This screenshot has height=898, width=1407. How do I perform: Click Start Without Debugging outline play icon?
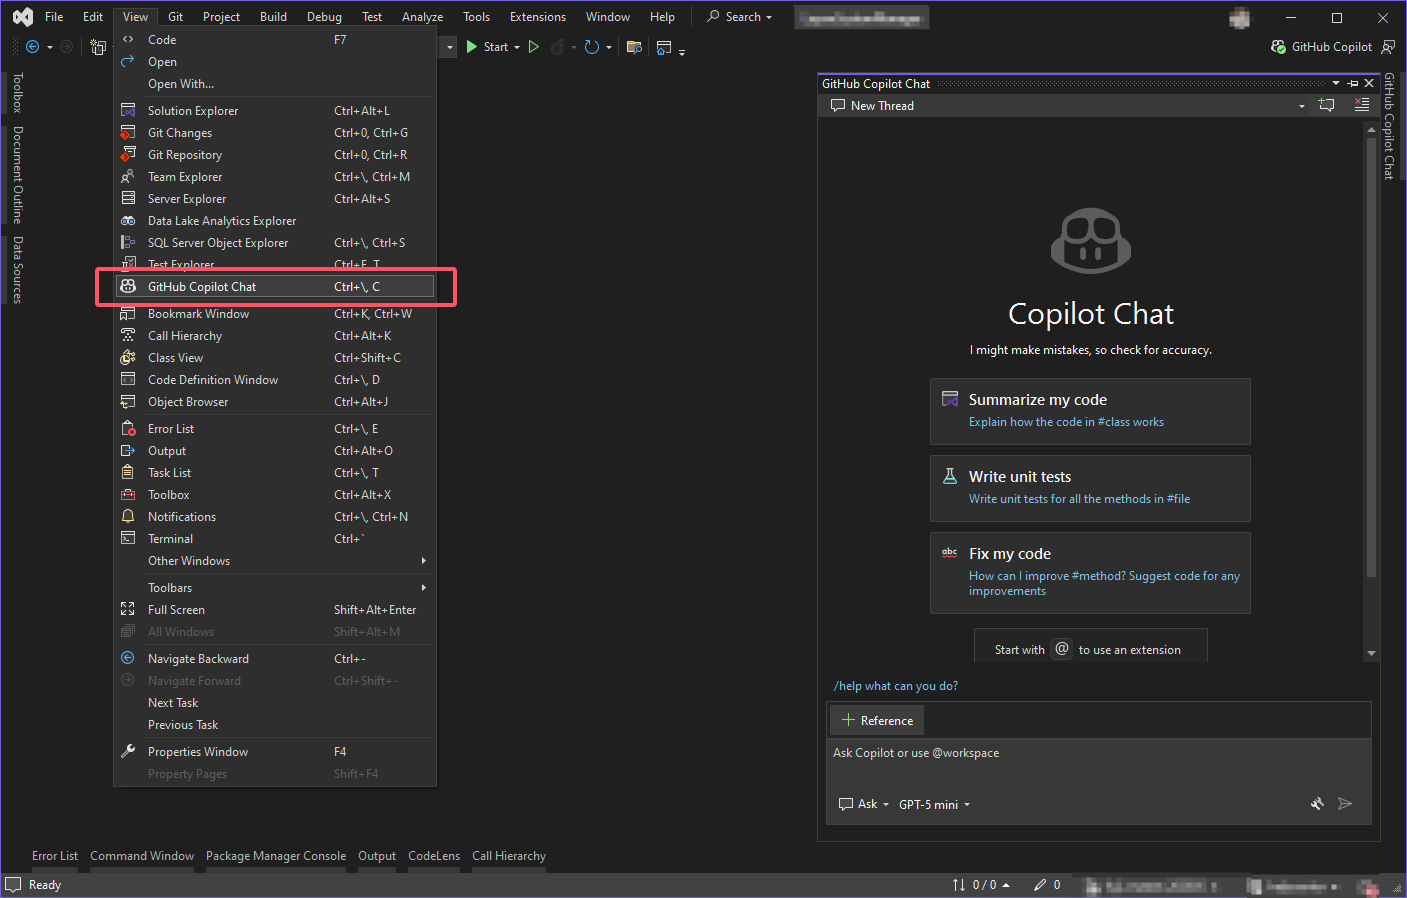pos(534,47)
